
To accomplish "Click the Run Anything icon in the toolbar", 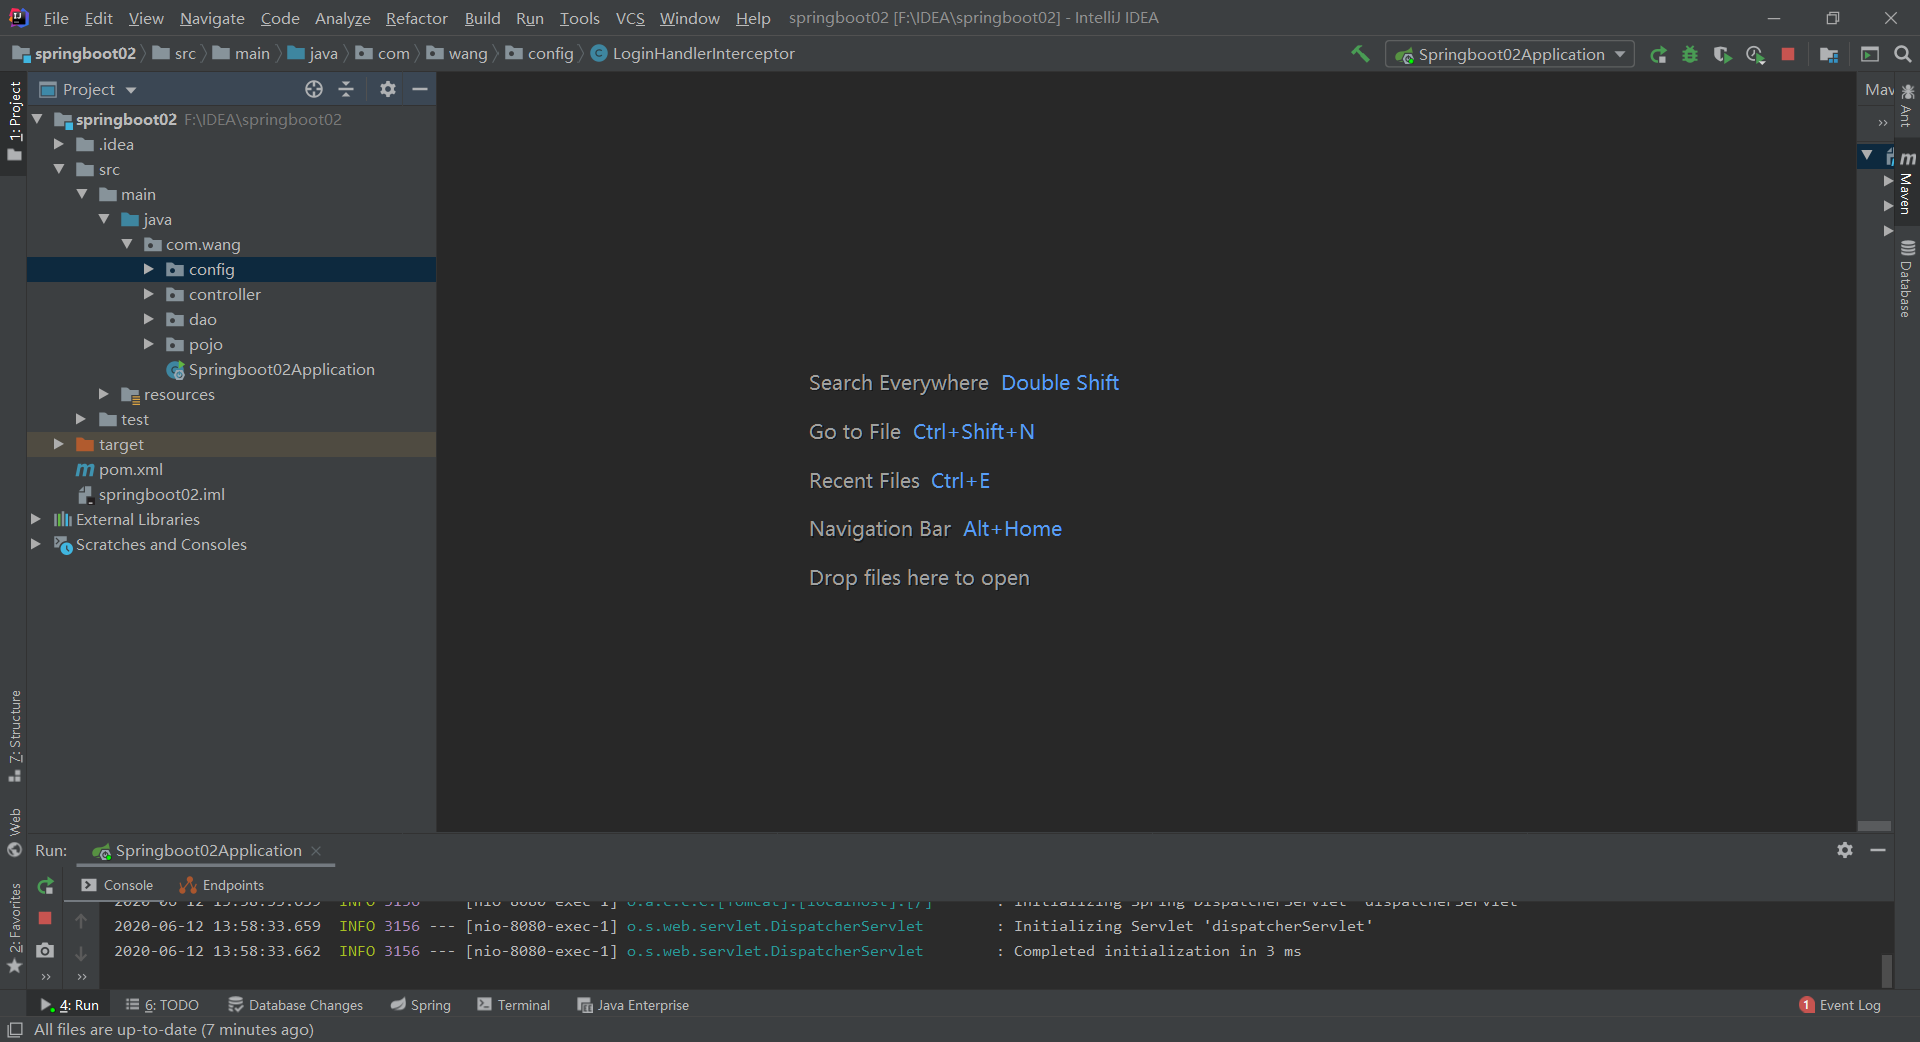I will [1870, 55].
